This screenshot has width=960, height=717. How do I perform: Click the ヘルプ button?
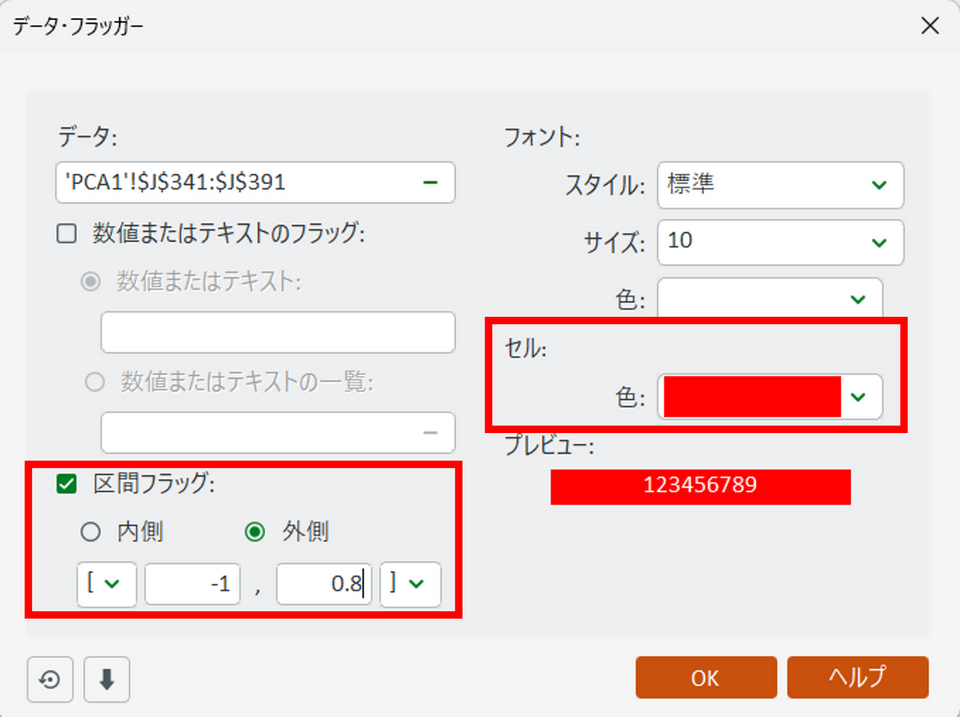click(x=857, y=677)
